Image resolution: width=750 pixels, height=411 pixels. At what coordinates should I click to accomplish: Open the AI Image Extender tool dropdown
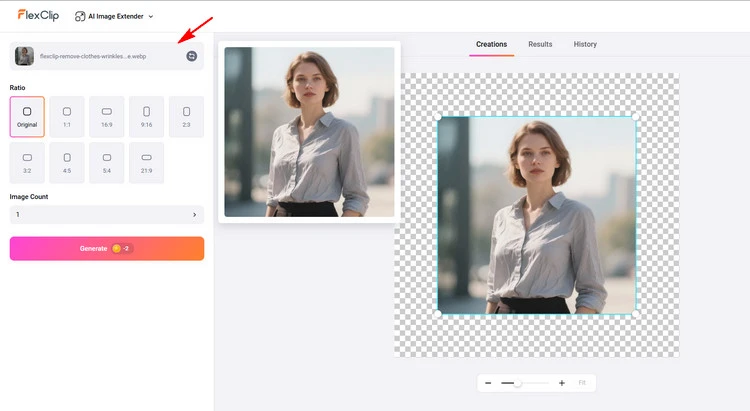(114, 17)
